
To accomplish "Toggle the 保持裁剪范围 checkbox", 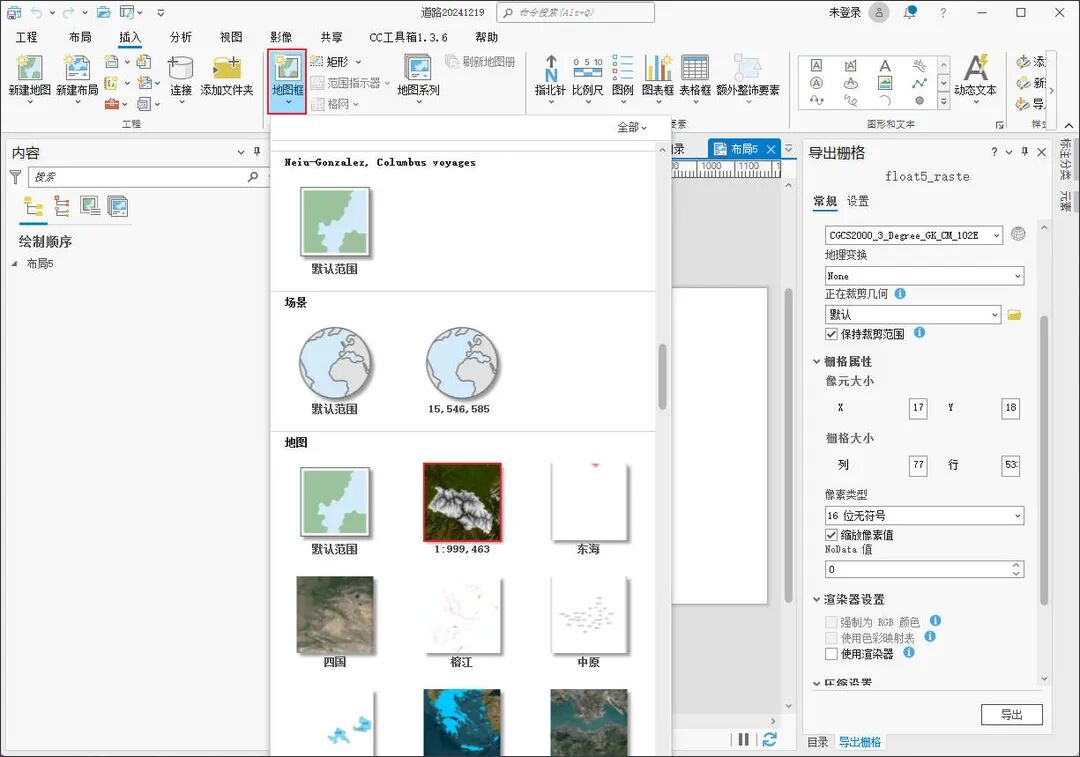I will [x=831, y=334].
